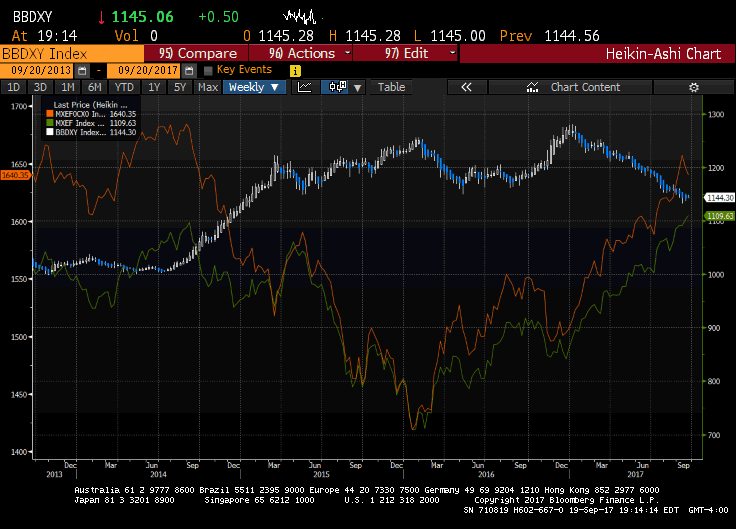Click the Prev 1144.56 value
This screenshot has width=736, height=529.
pyautogui.click(x=572, y=36)
